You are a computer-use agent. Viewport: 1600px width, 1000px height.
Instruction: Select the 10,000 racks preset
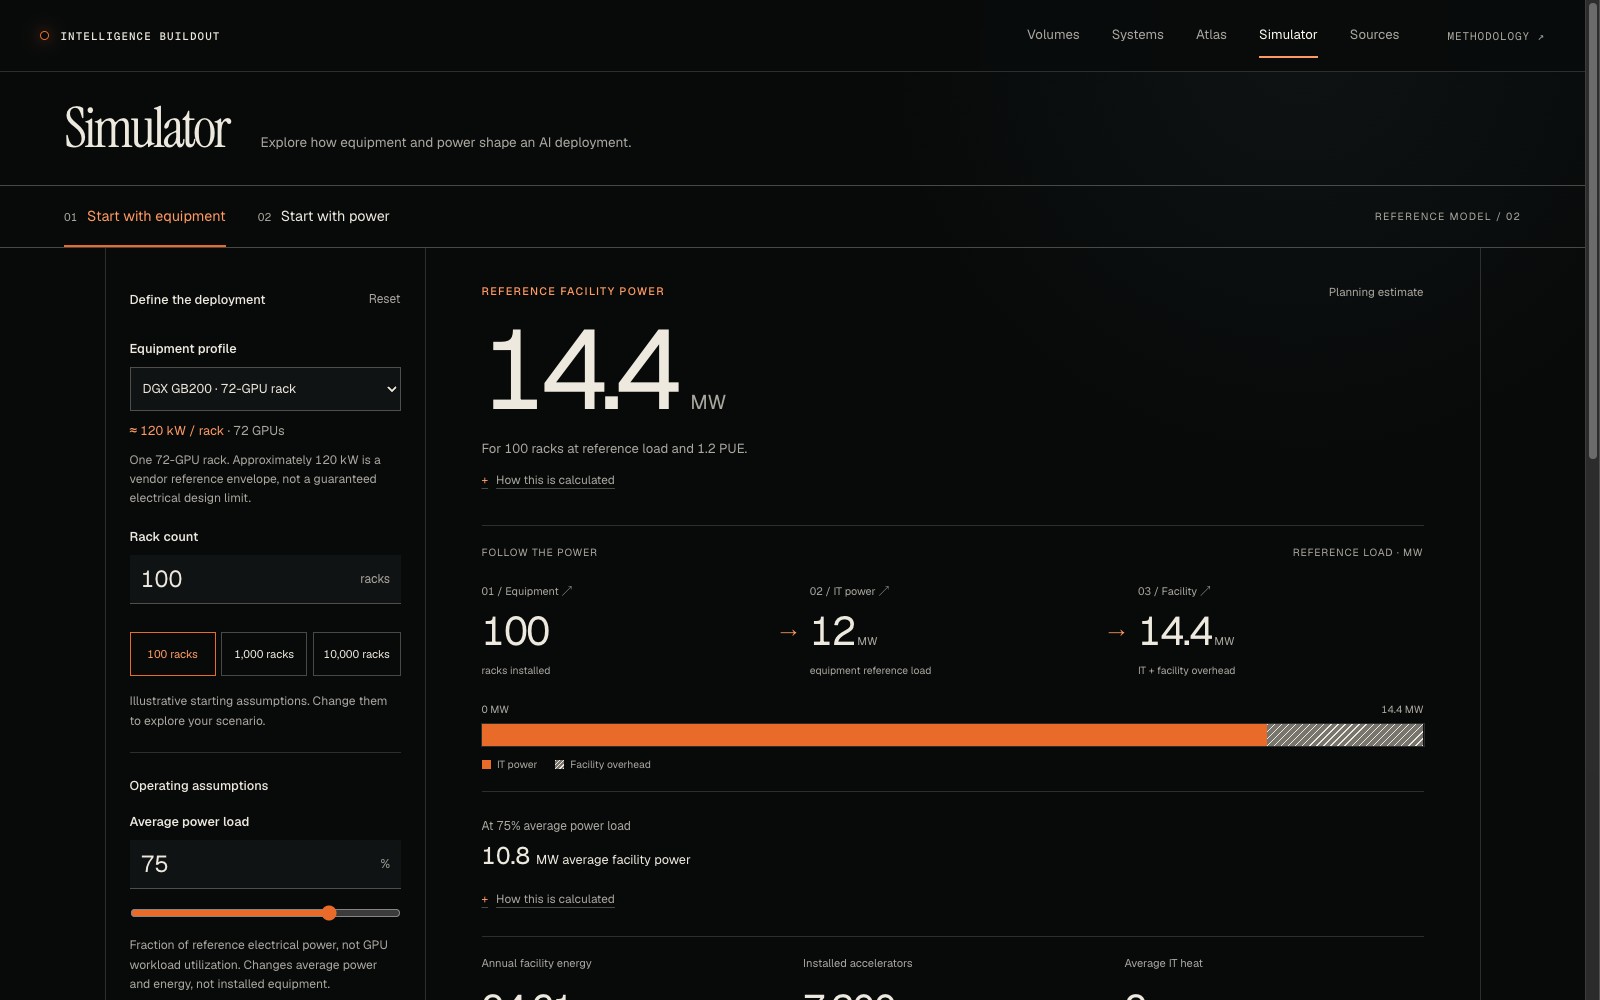click(357, 654)
